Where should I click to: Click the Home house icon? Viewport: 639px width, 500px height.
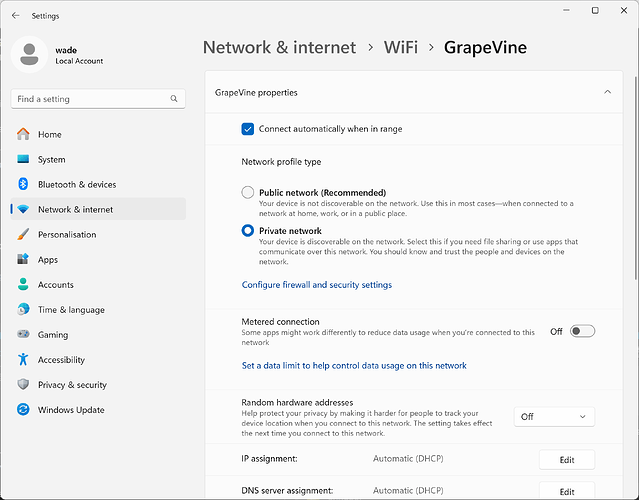pyautogui.click(x=23, y=134)
